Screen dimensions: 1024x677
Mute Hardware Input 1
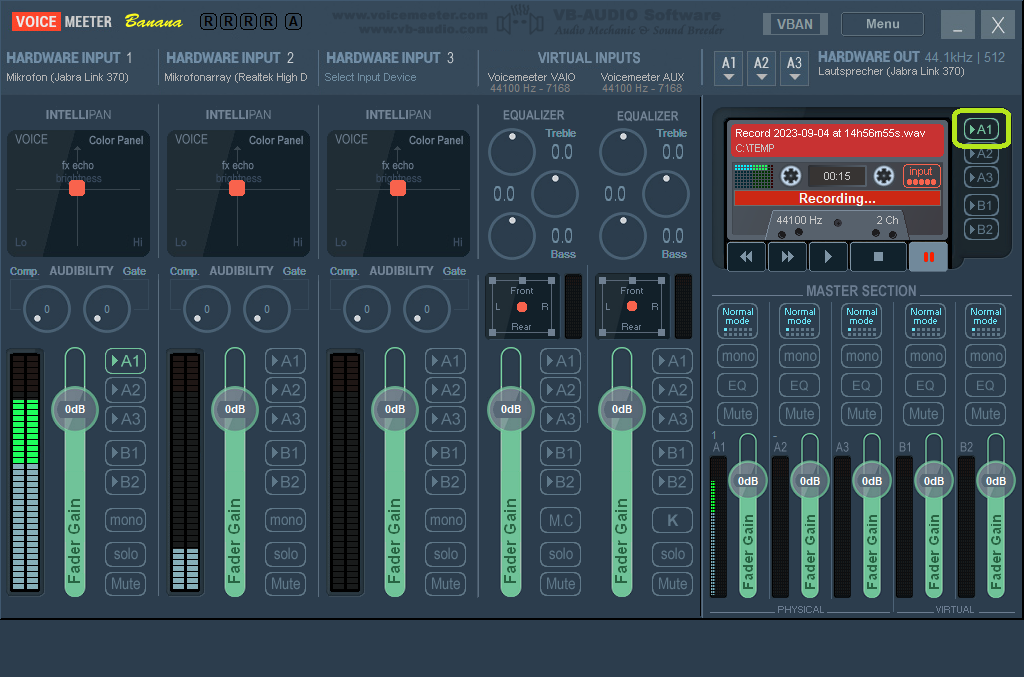(126, 584)
